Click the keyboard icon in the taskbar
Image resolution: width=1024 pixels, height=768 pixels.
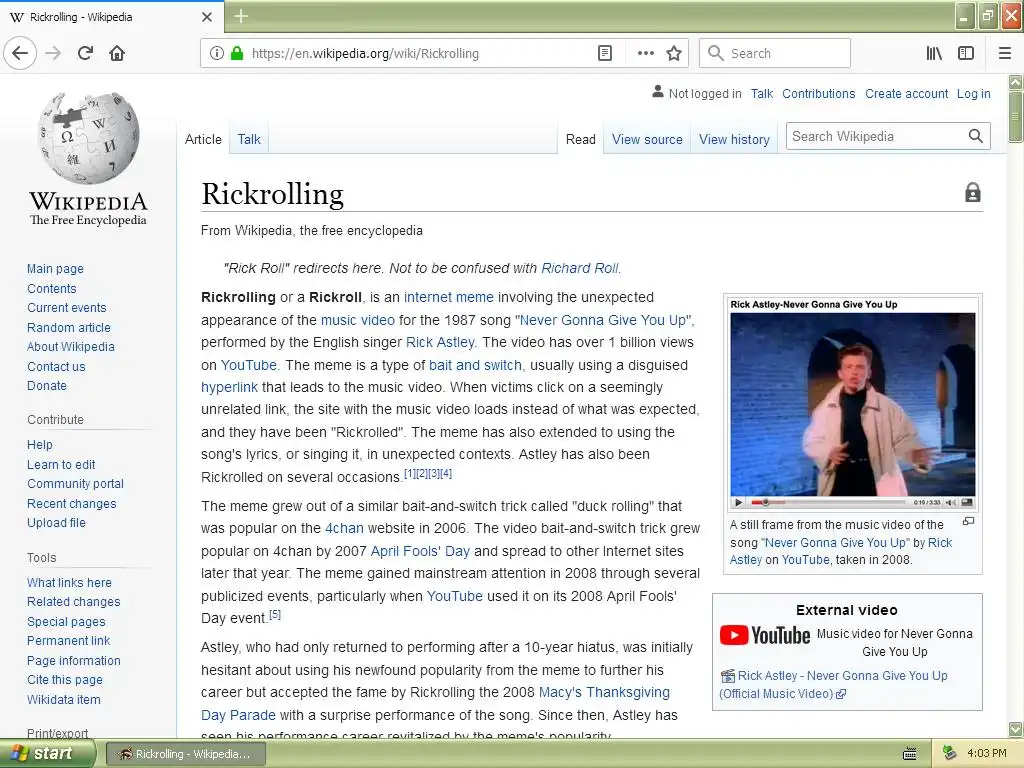point(909,754)
